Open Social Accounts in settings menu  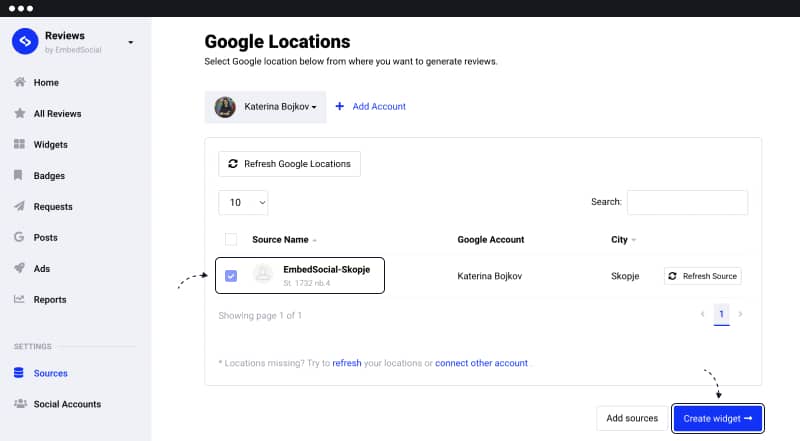(x=67, y=404)
